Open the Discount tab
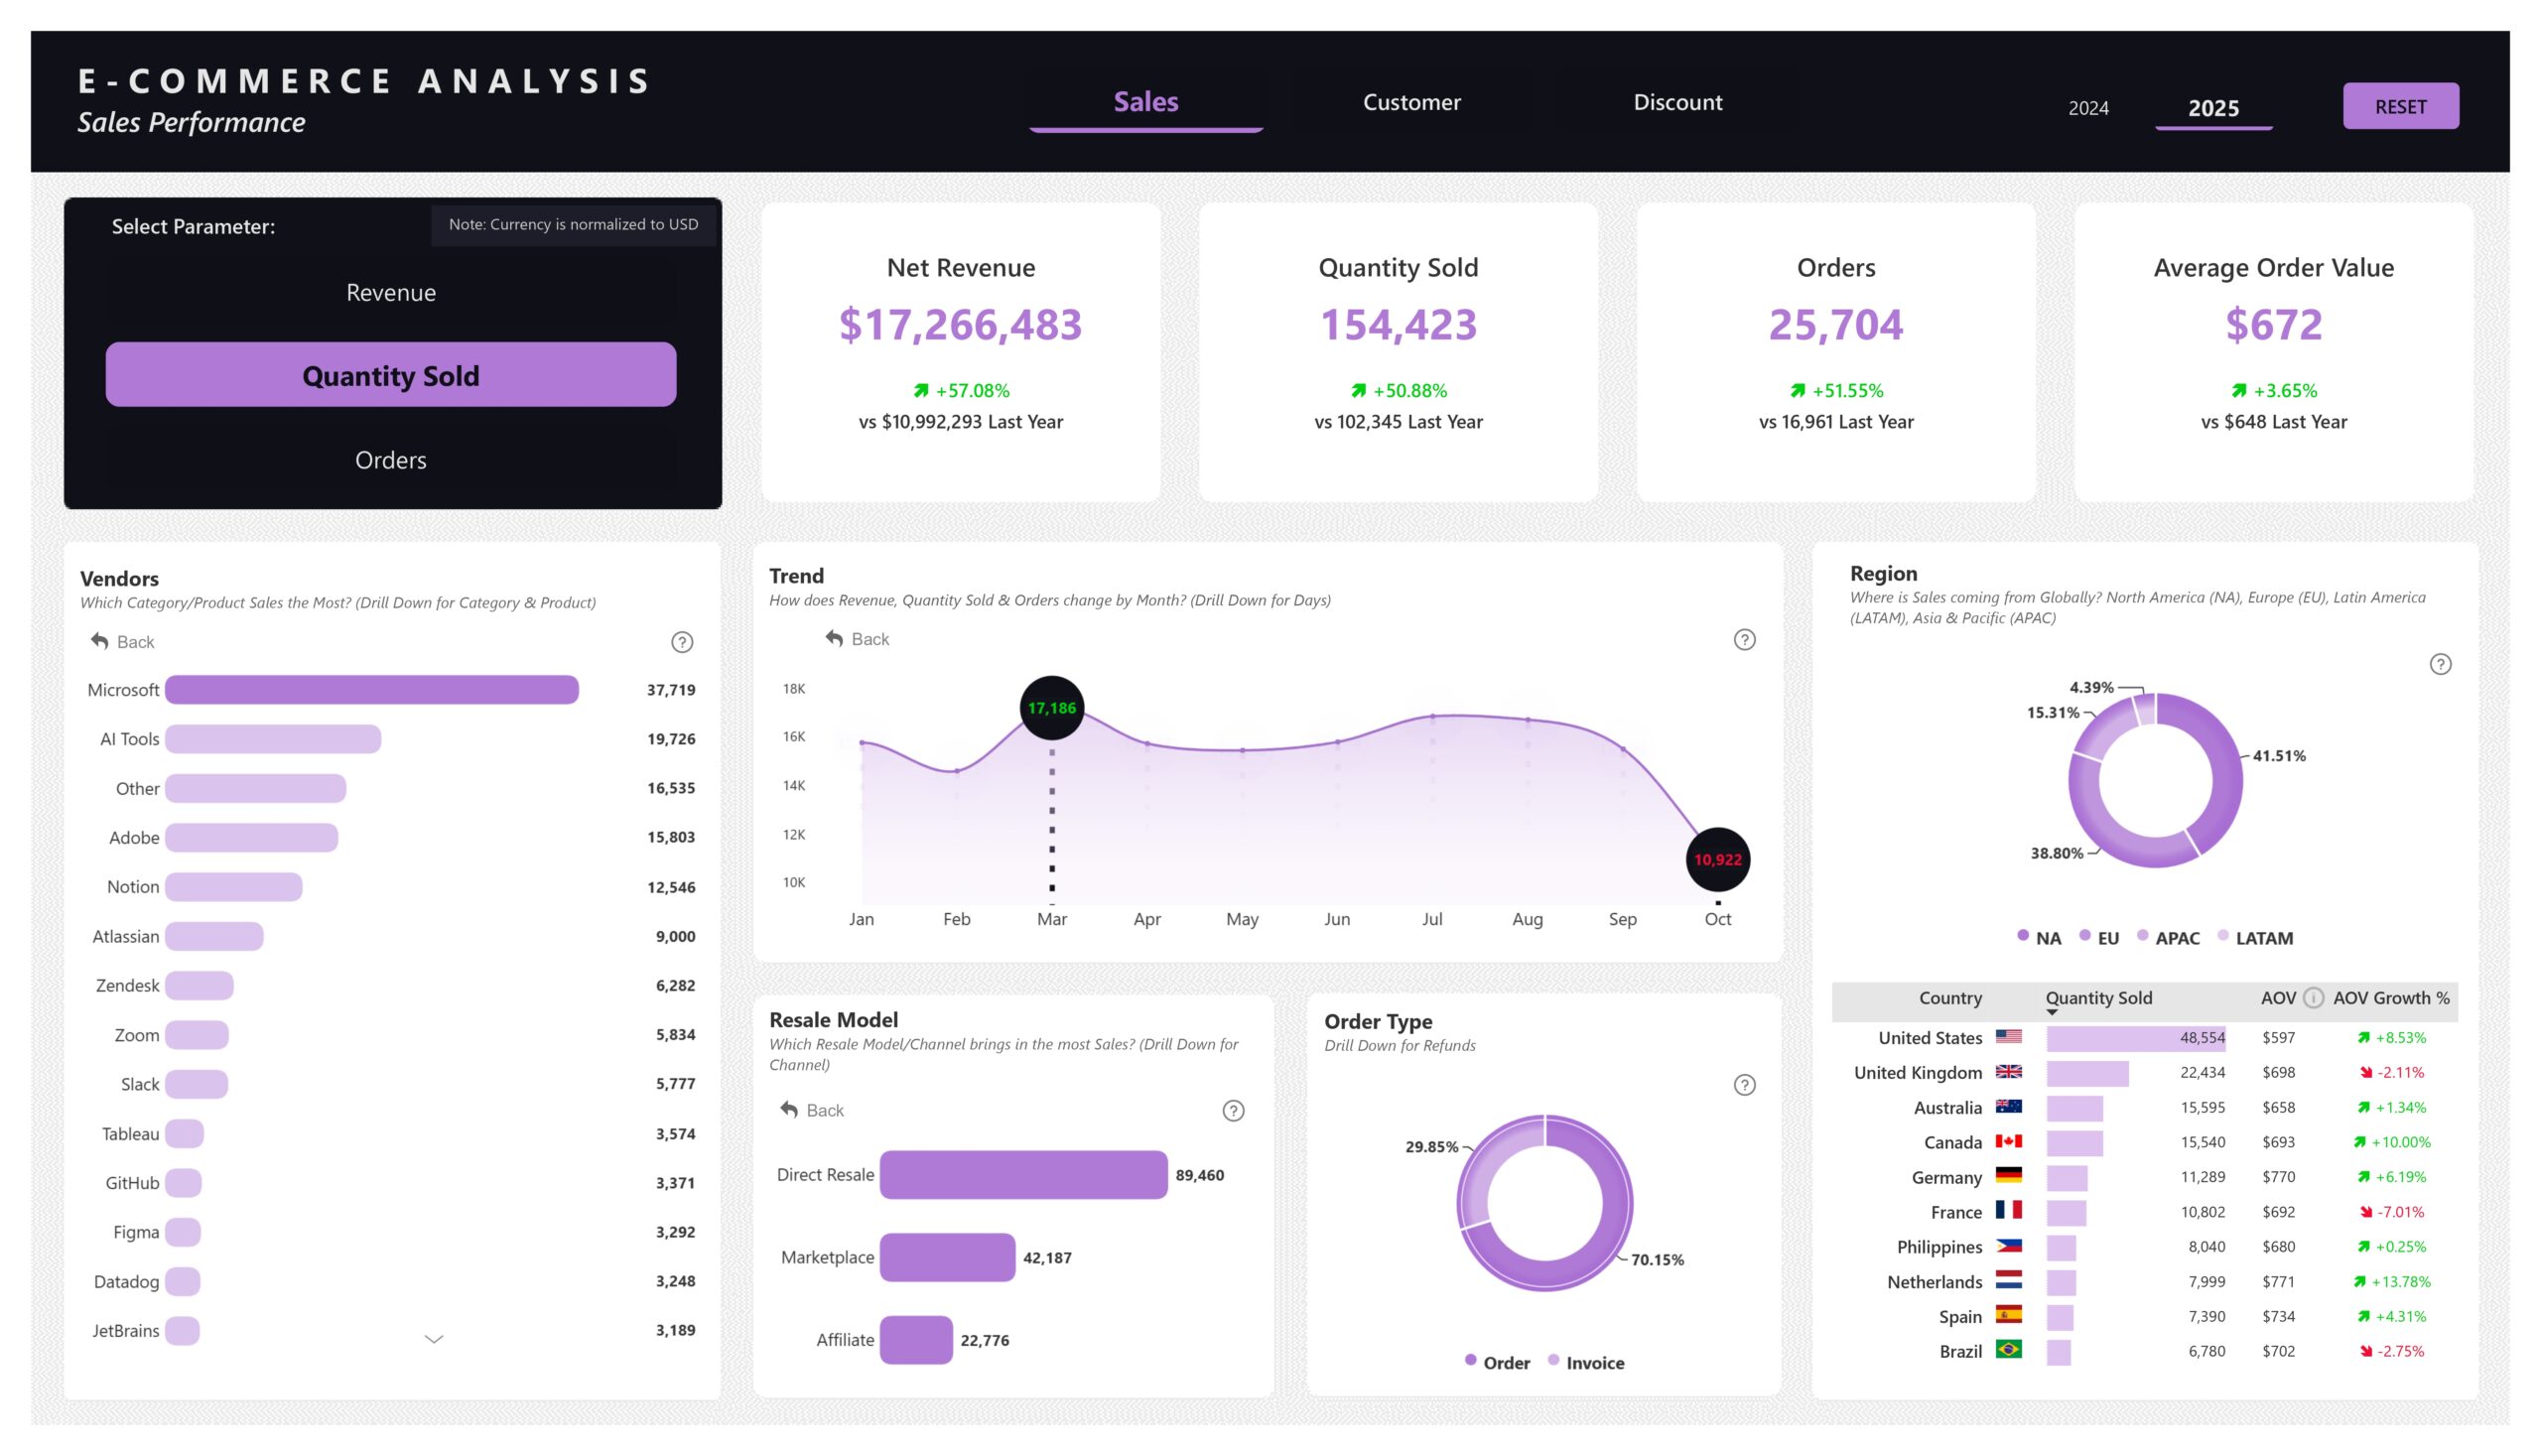Image resolution: width=2541 pixels, height=1456 pixels. (1677, 102)
